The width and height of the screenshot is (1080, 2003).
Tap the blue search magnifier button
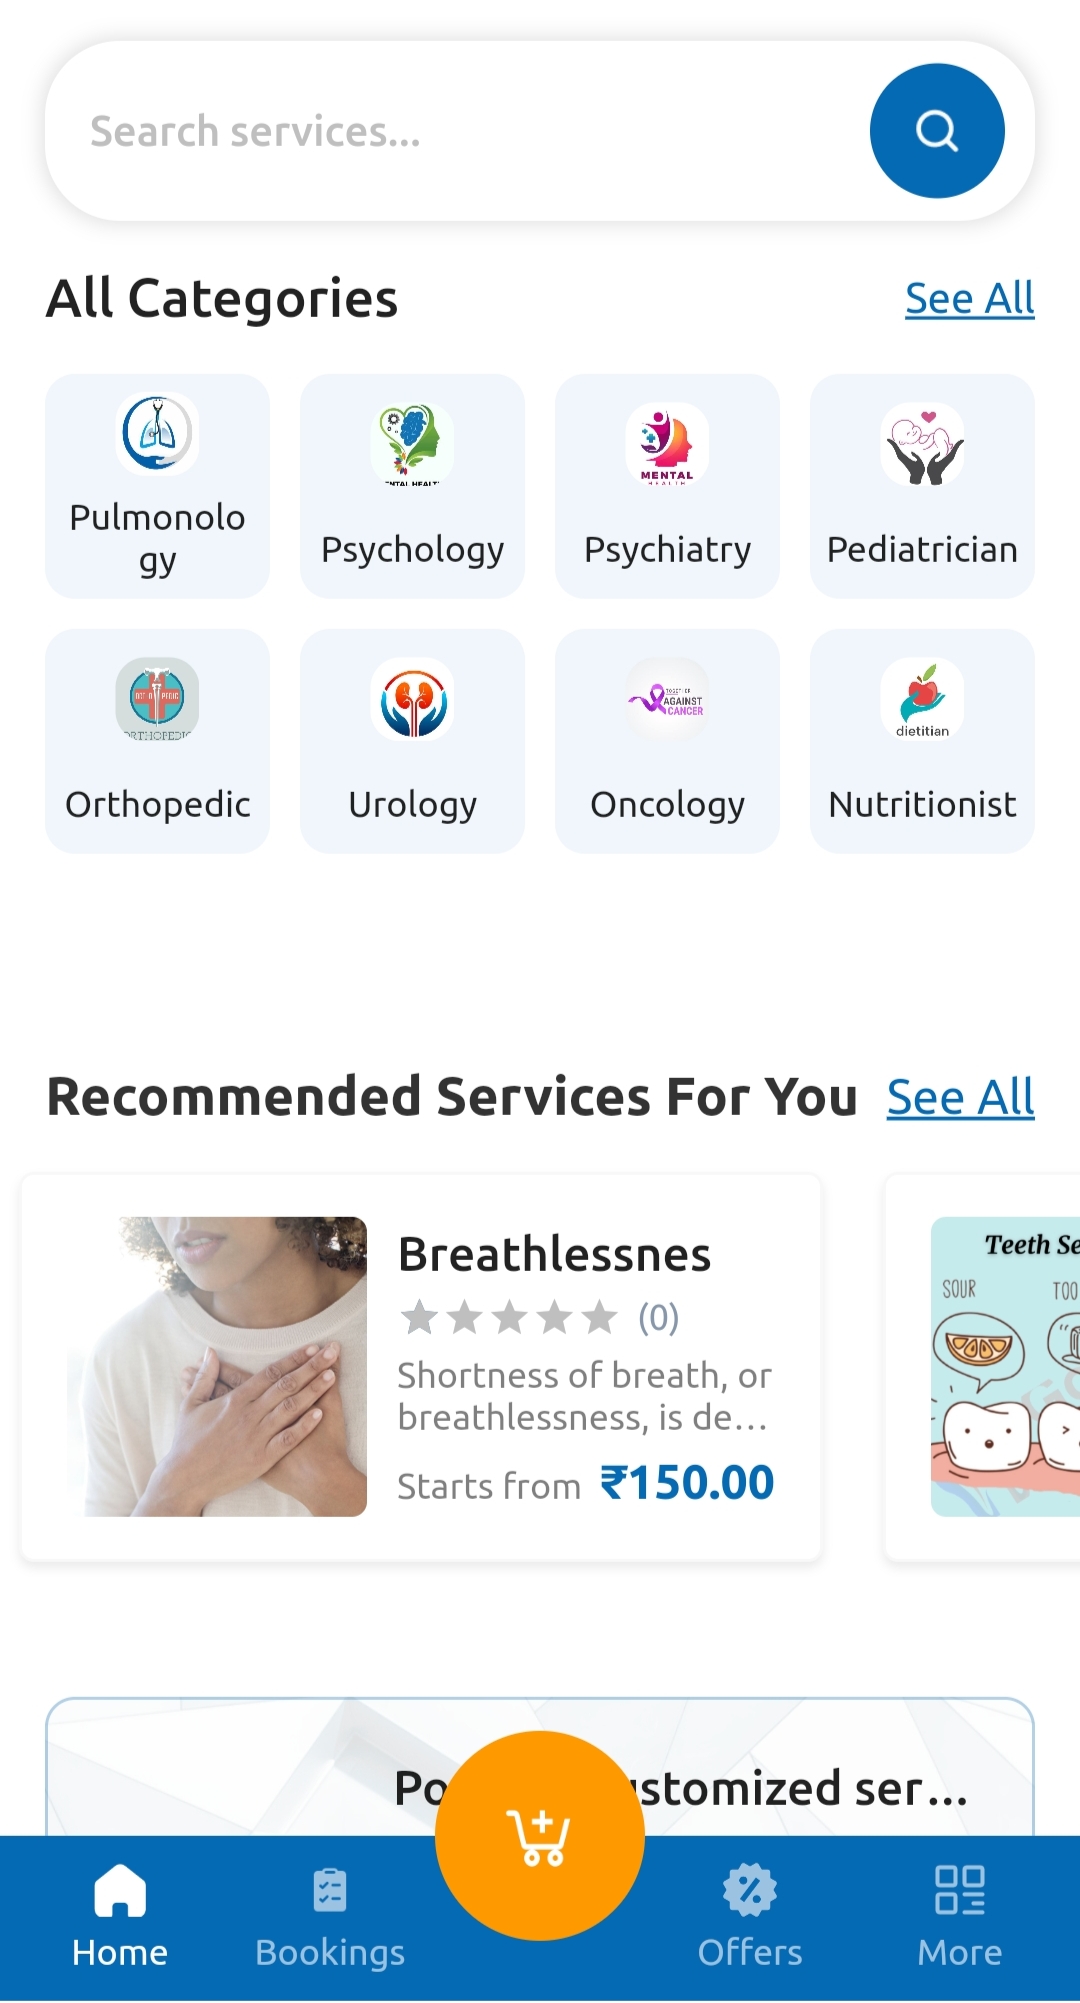937,131
